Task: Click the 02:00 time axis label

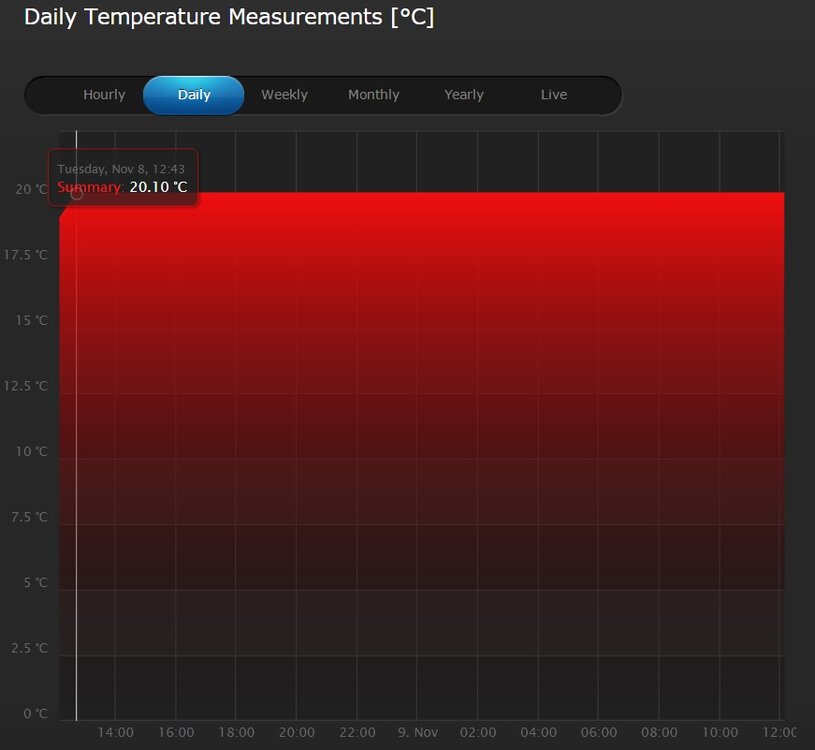Action: coord(478,732)
